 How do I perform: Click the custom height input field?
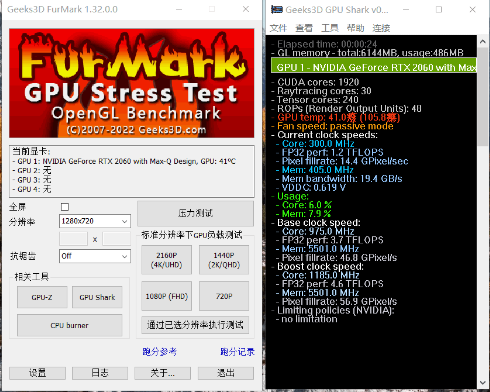[x=117, y=239]
